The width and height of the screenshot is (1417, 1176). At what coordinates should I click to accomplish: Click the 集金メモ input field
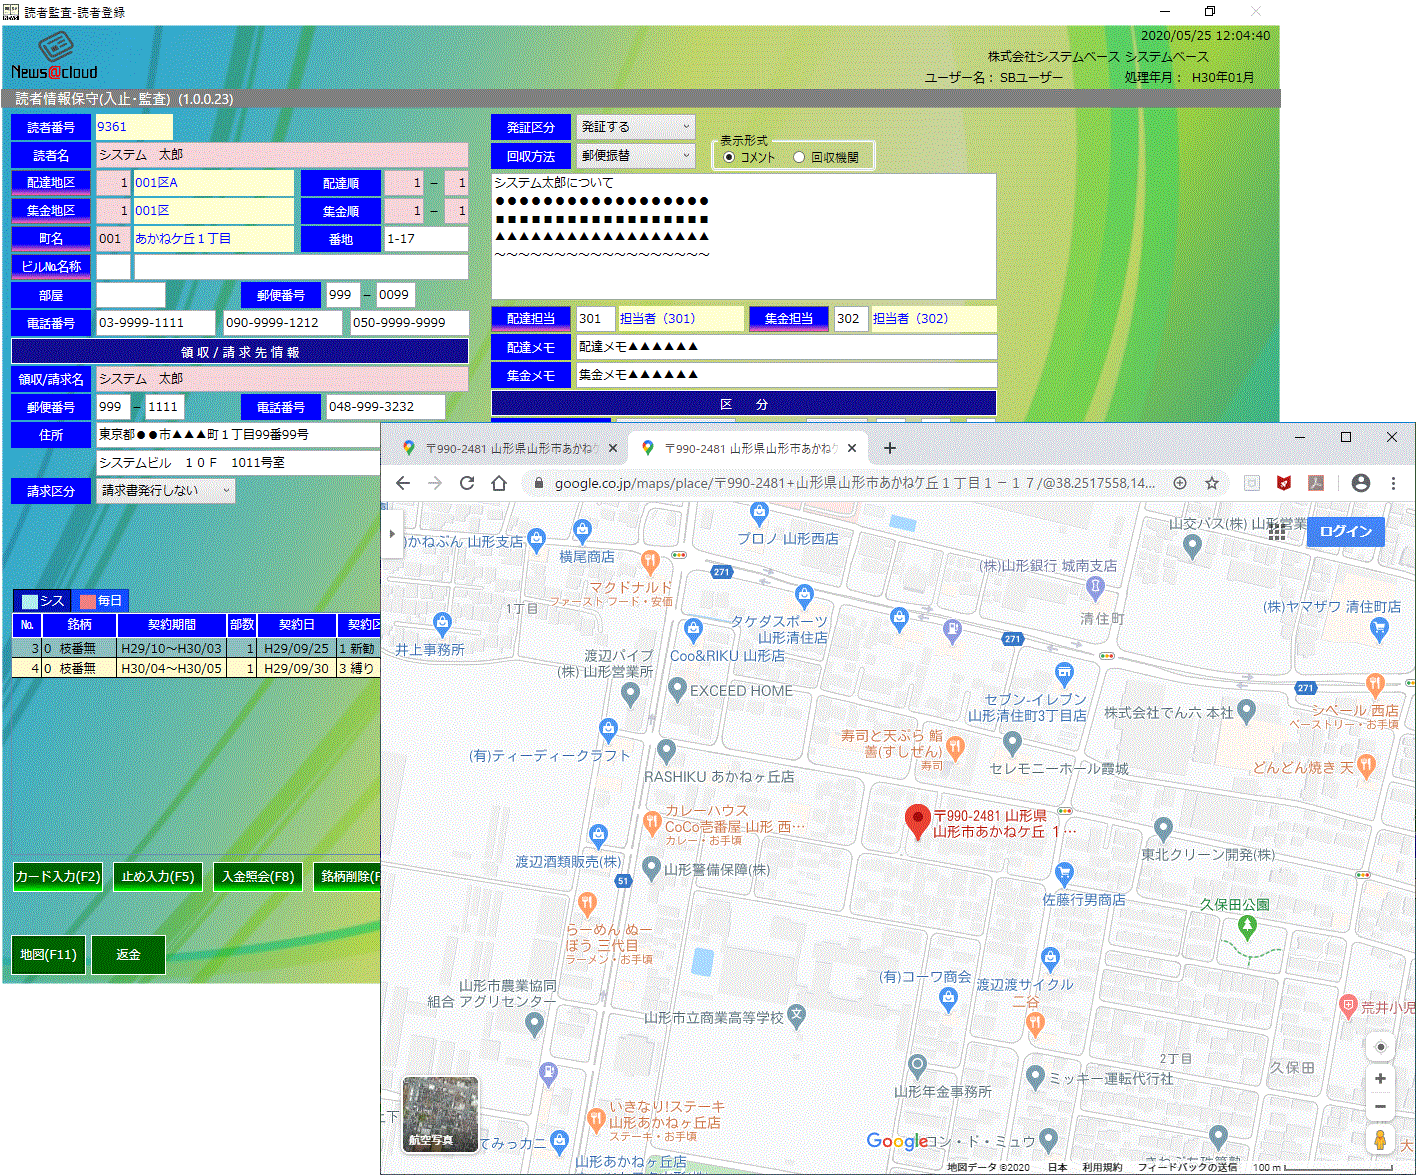pos(786,375)
